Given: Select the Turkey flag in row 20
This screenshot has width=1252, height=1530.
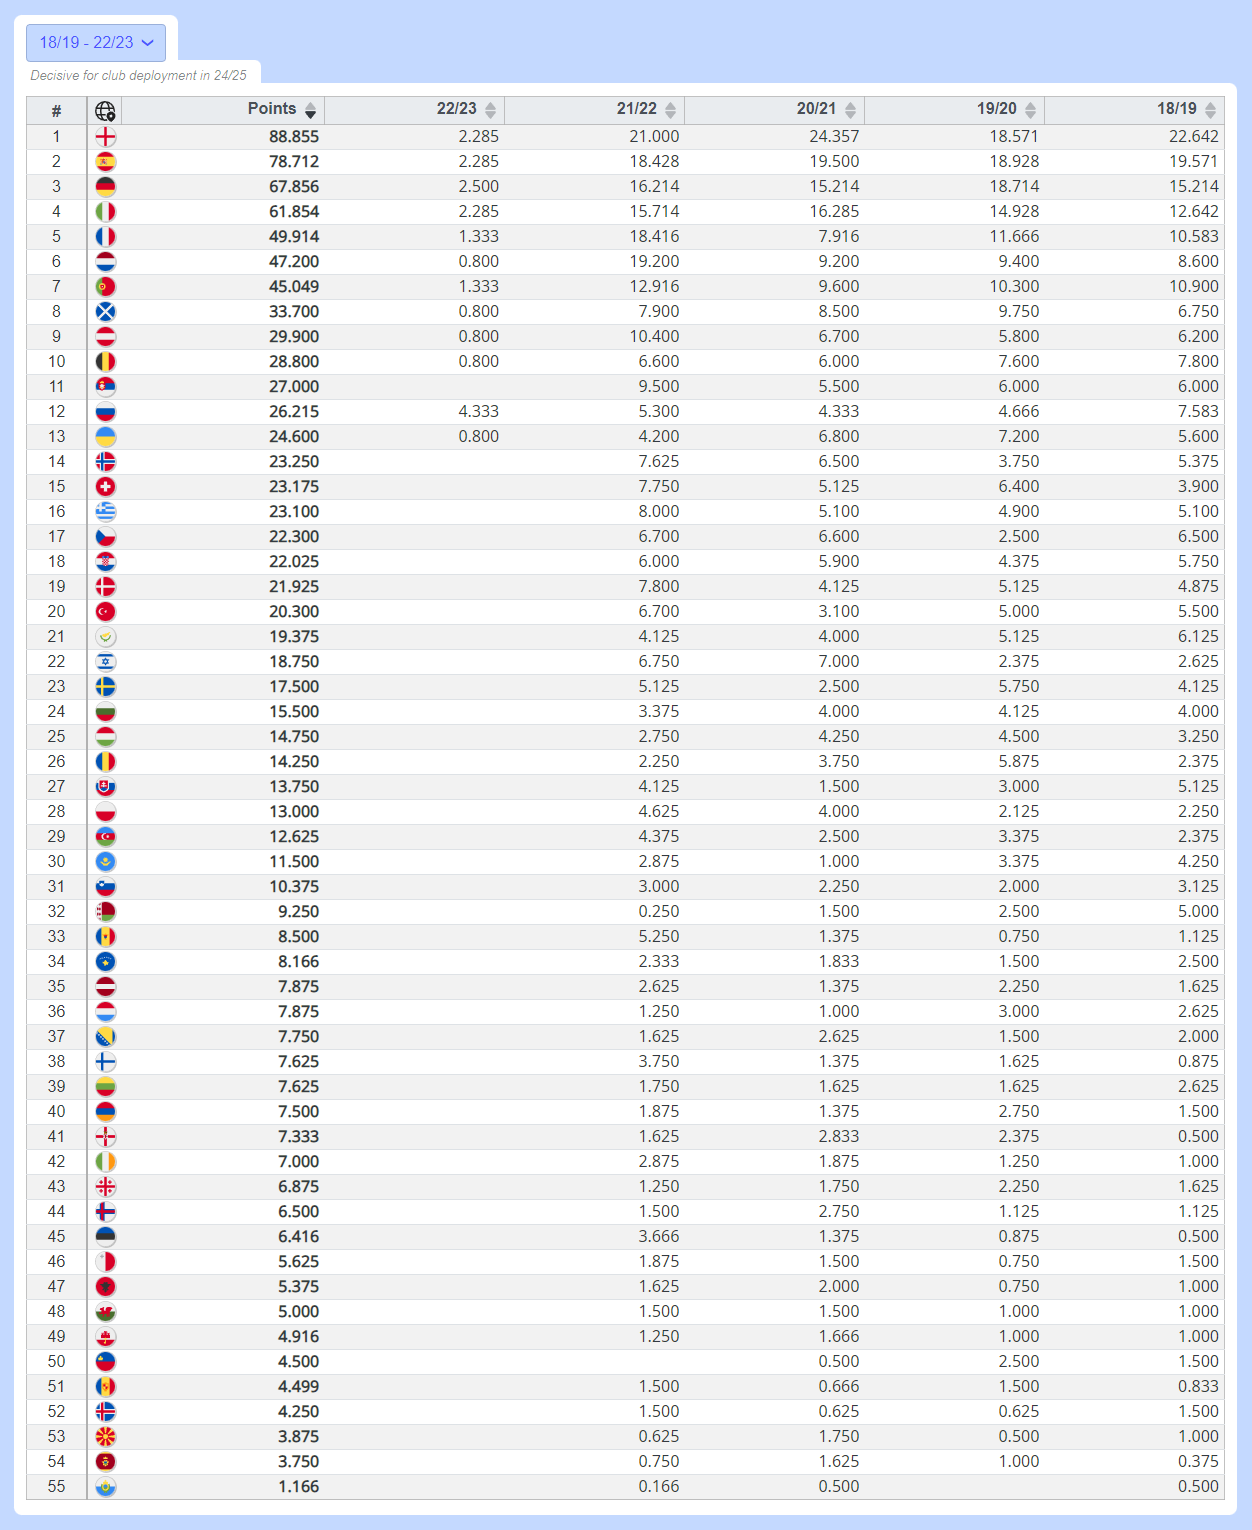Looking at the screenshot, I should (105, 612).
